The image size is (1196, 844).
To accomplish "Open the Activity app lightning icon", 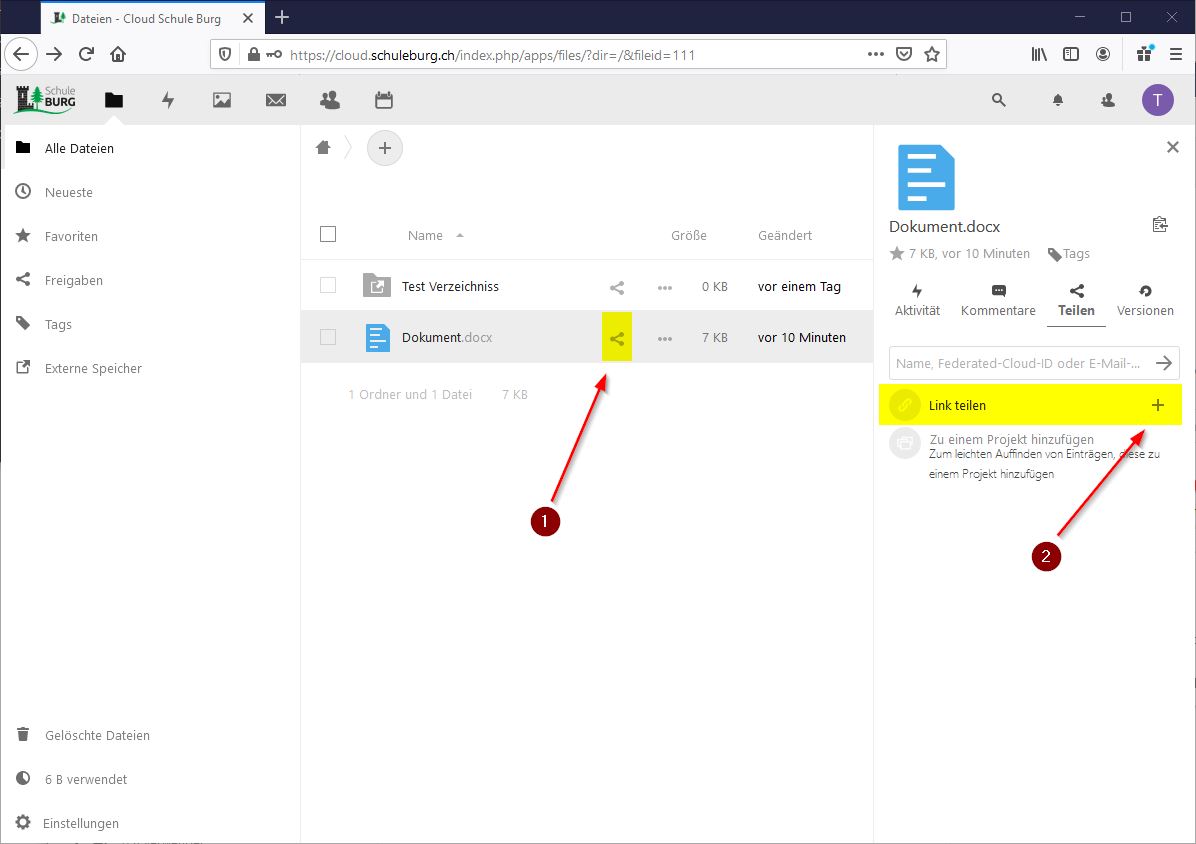I will click(x=168, y=100).
